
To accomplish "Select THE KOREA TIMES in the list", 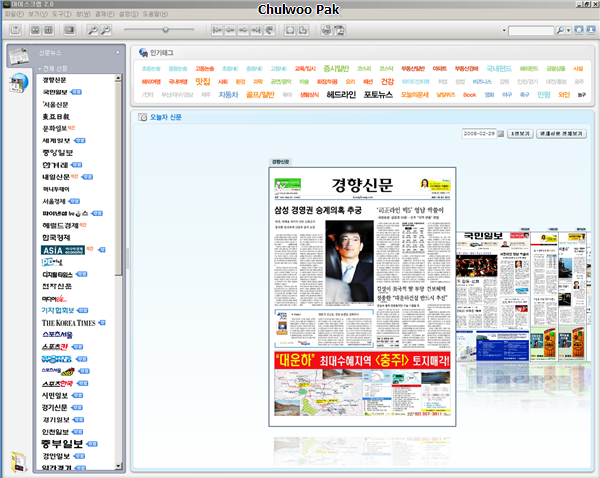I will click(68, 323).
